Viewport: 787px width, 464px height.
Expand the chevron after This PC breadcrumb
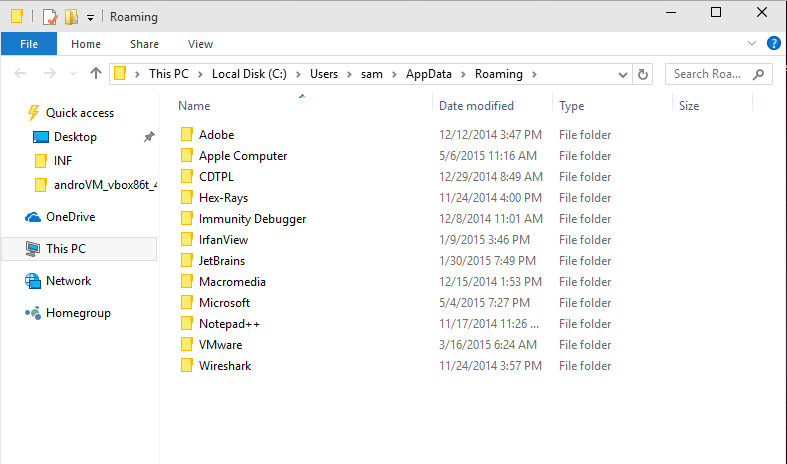[x=200, y=74]
